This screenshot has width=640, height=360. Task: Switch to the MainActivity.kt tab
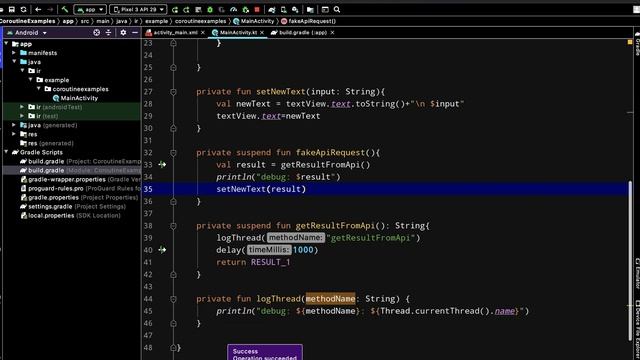[238, 33]
